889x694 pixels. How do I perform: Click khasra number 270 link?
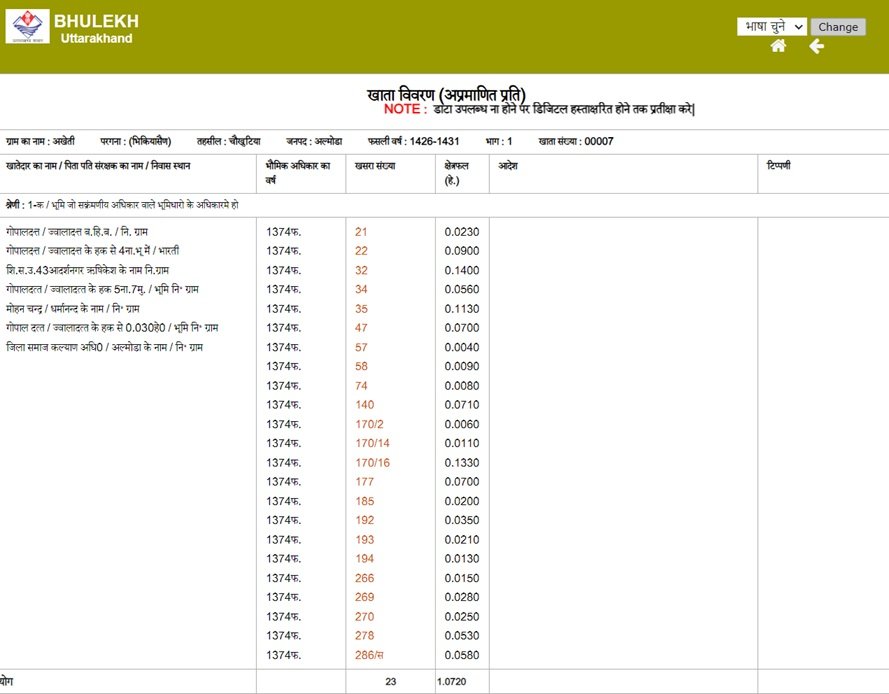click(364, 617)
